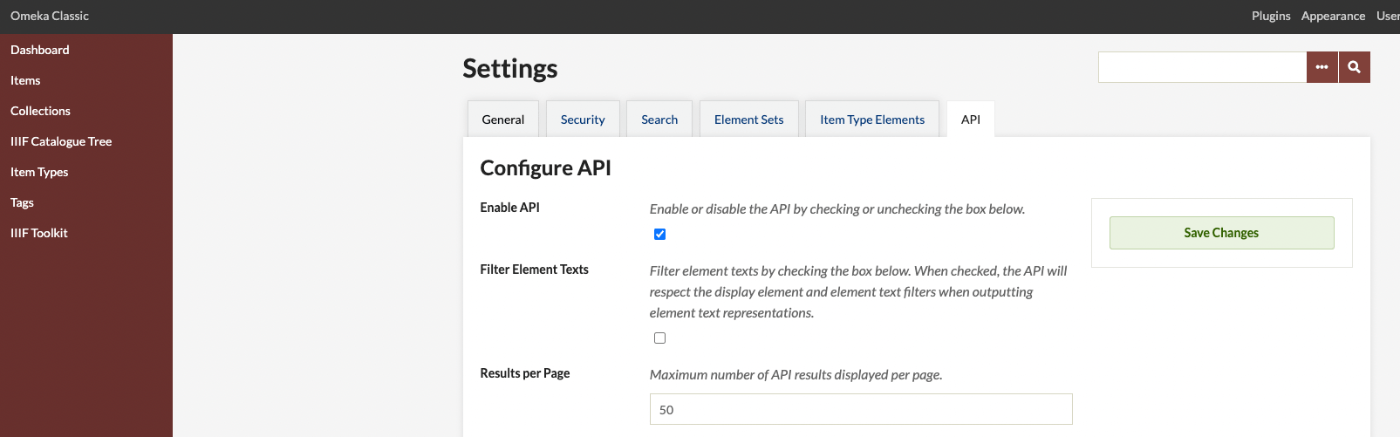
Task: Go to Item Types in sidebar
Action: click(39, 172)
